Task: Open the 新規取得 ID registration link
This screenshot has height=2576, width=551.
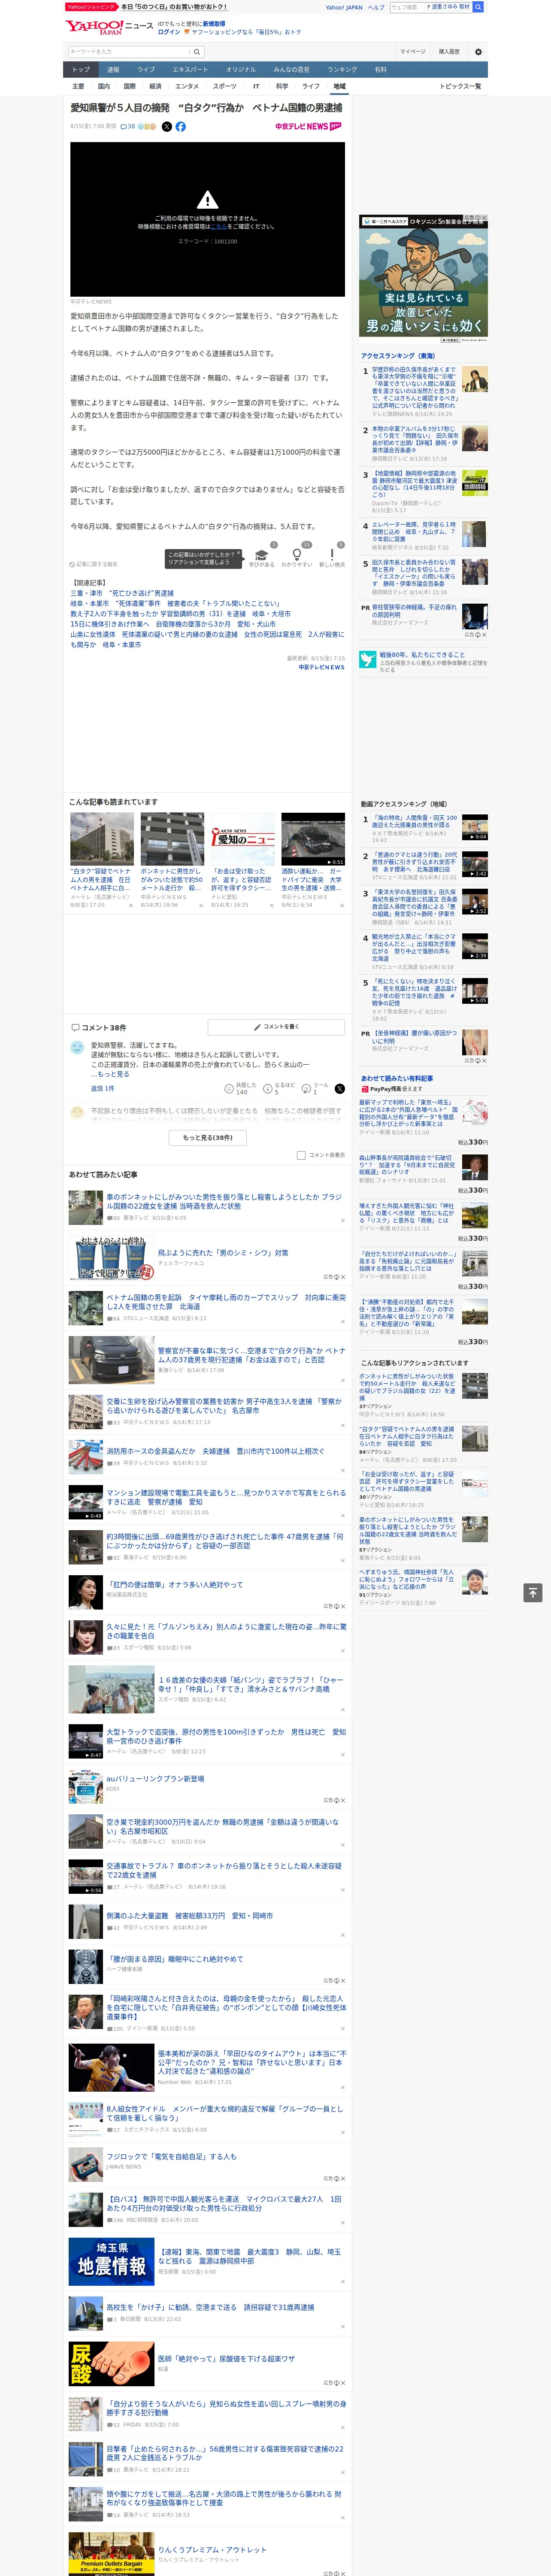Action: pyautogui.click(x=214, y=23)
